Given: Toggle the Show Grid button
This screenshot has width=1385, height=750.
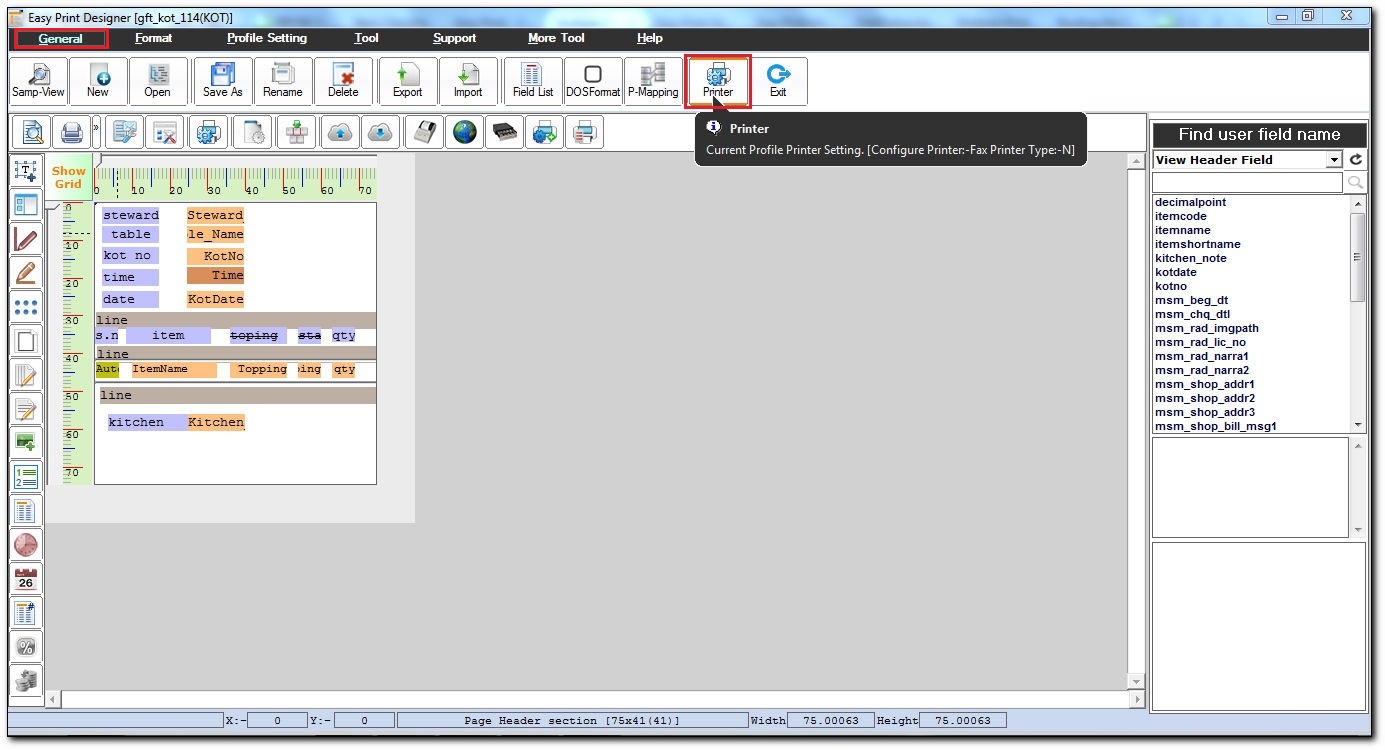Looking at the screenshot, I should pyautogui.click(x=69, y=178).
